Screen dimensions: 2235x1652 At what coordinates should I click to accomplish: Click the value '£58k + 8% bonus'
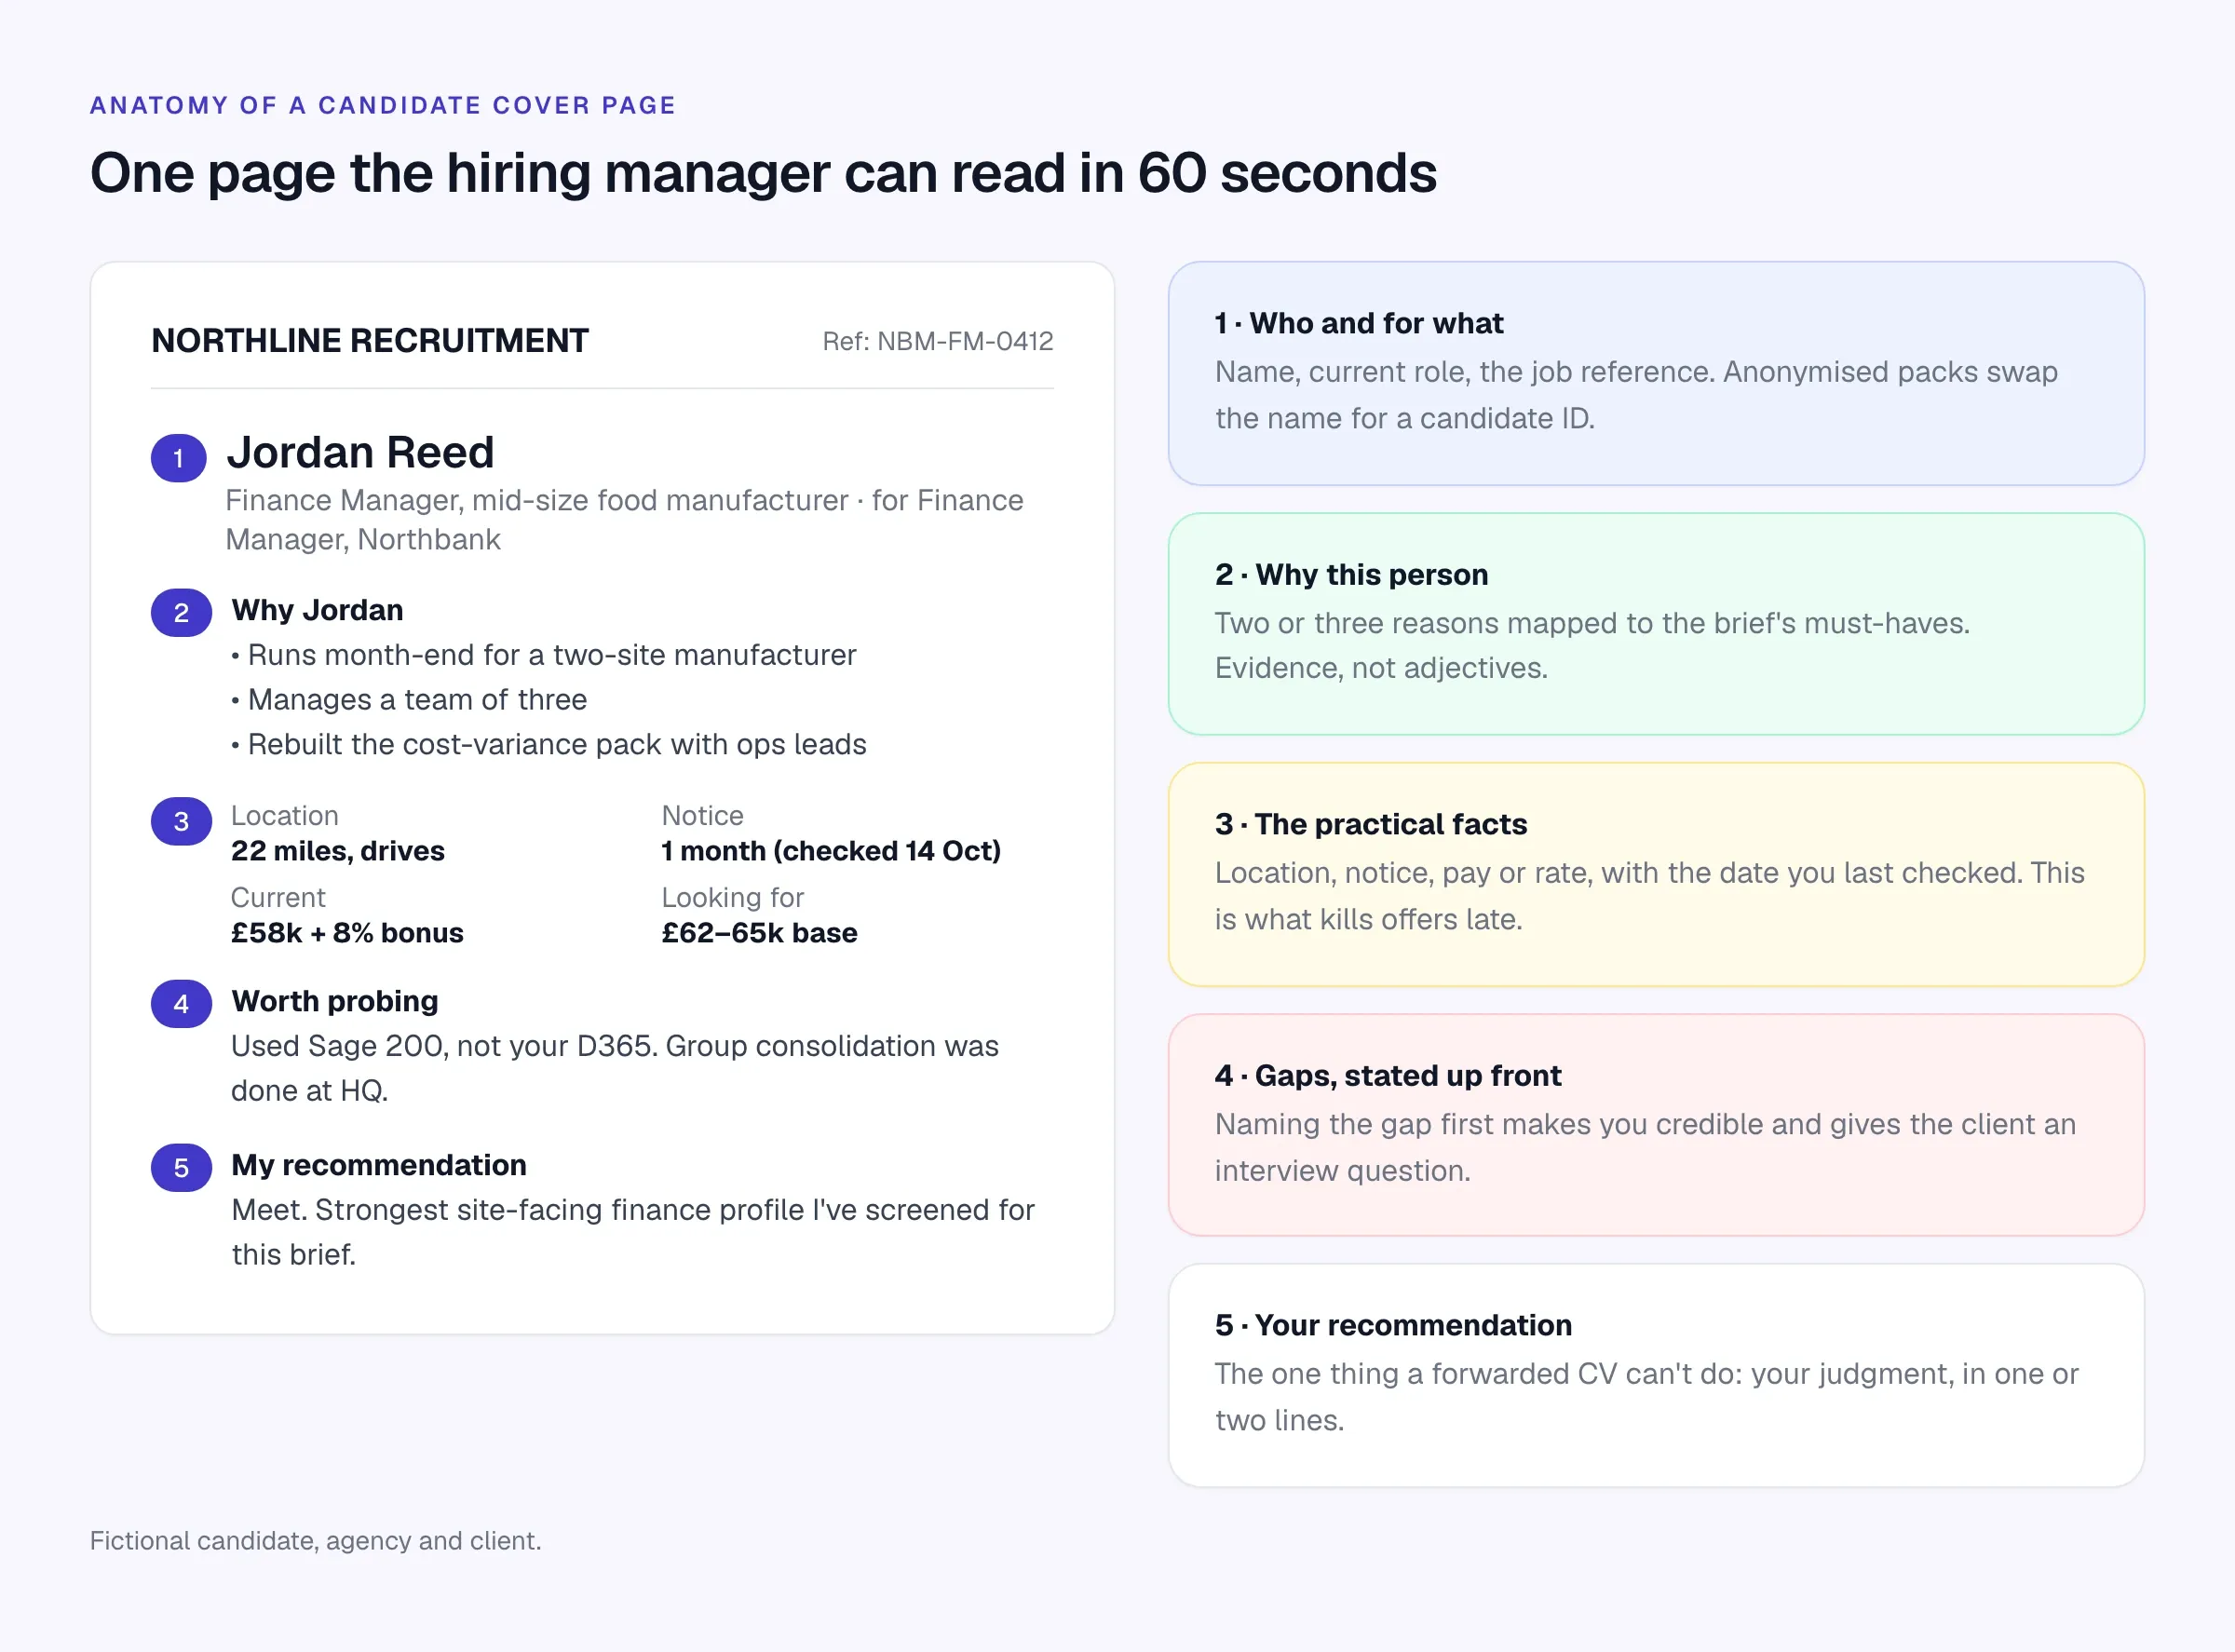(347, 933)
